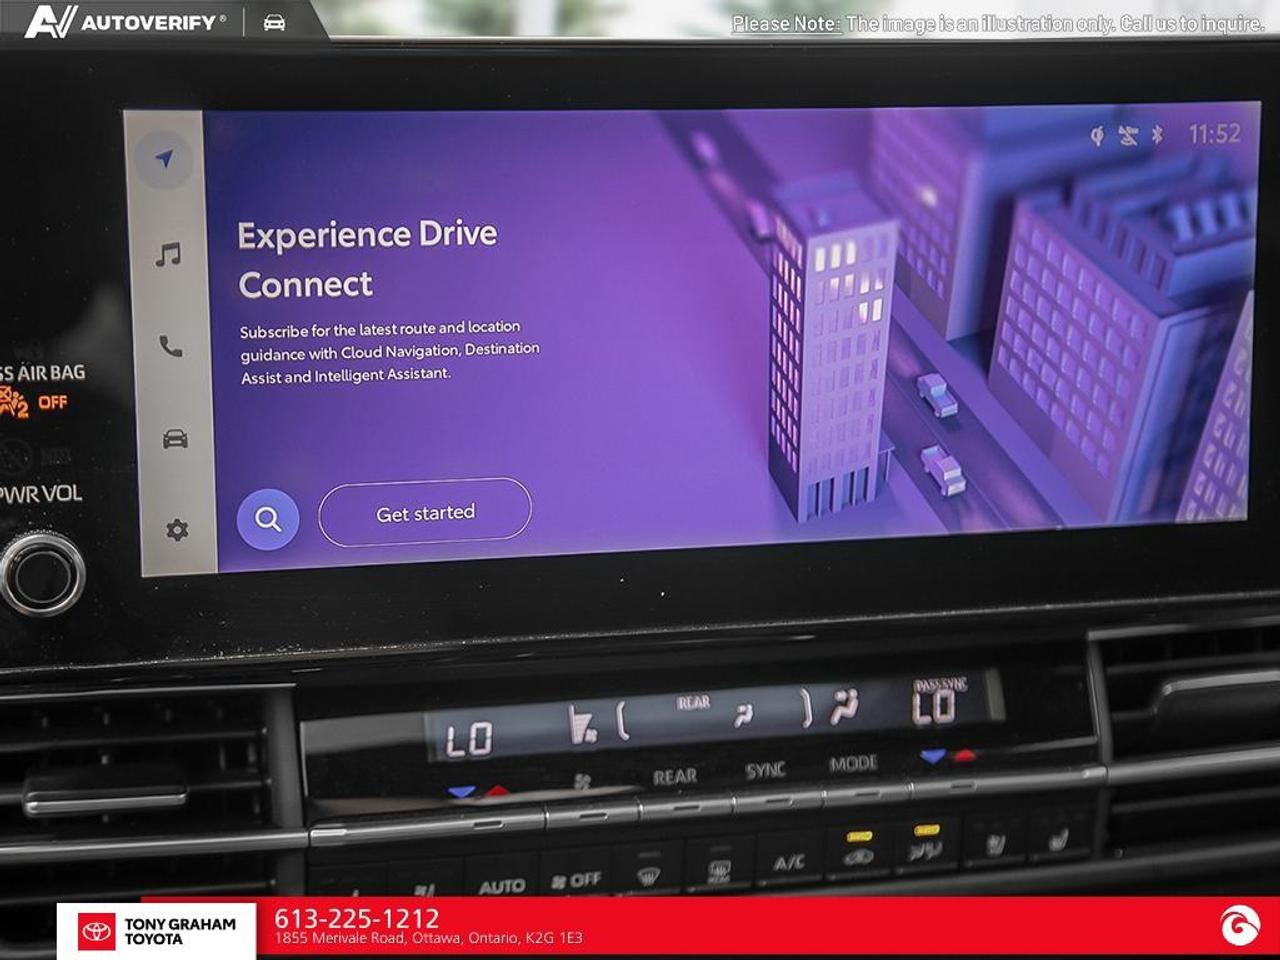Screen dimensions: 1280x960
Task: Toggle the A/C button
Action: (789, 861)
